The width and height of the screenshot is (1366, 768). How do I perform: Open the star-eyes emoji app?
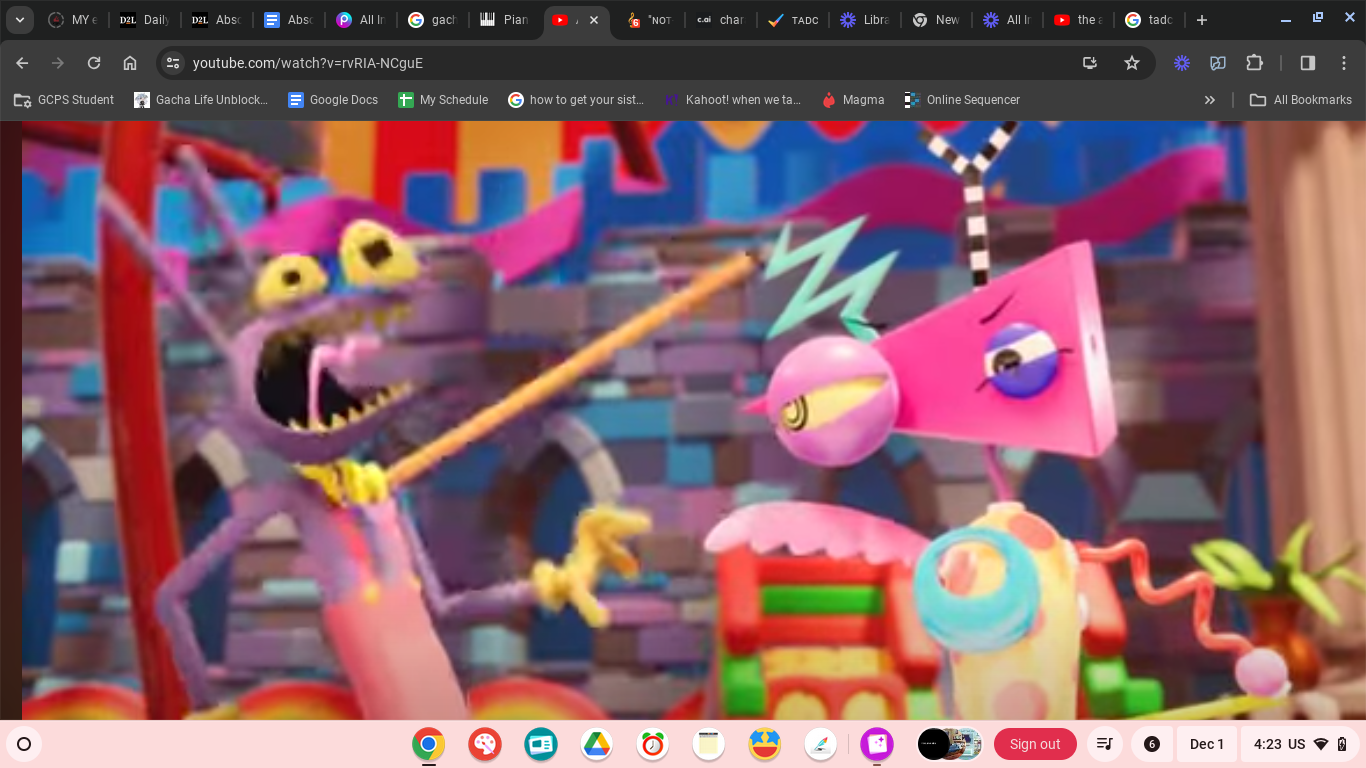click(x=765, y=744)
